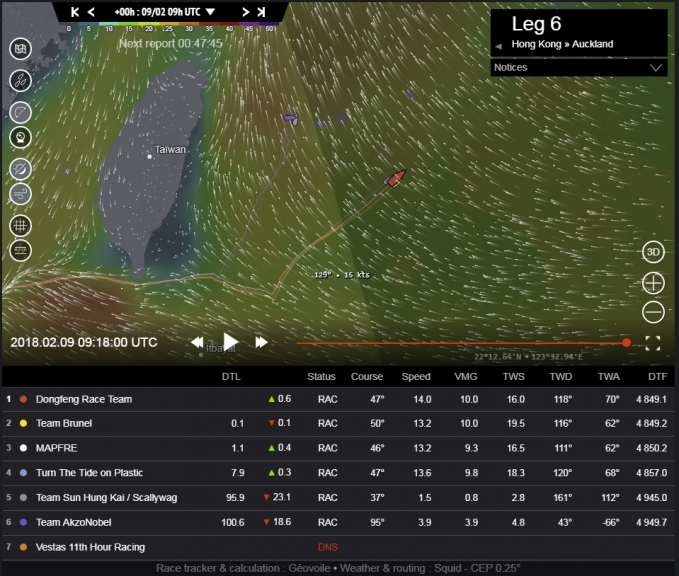Image resolution: width=679 pixels, height=576 pixels.
Task: Expand the Notices panel
Action: point(579,68)
